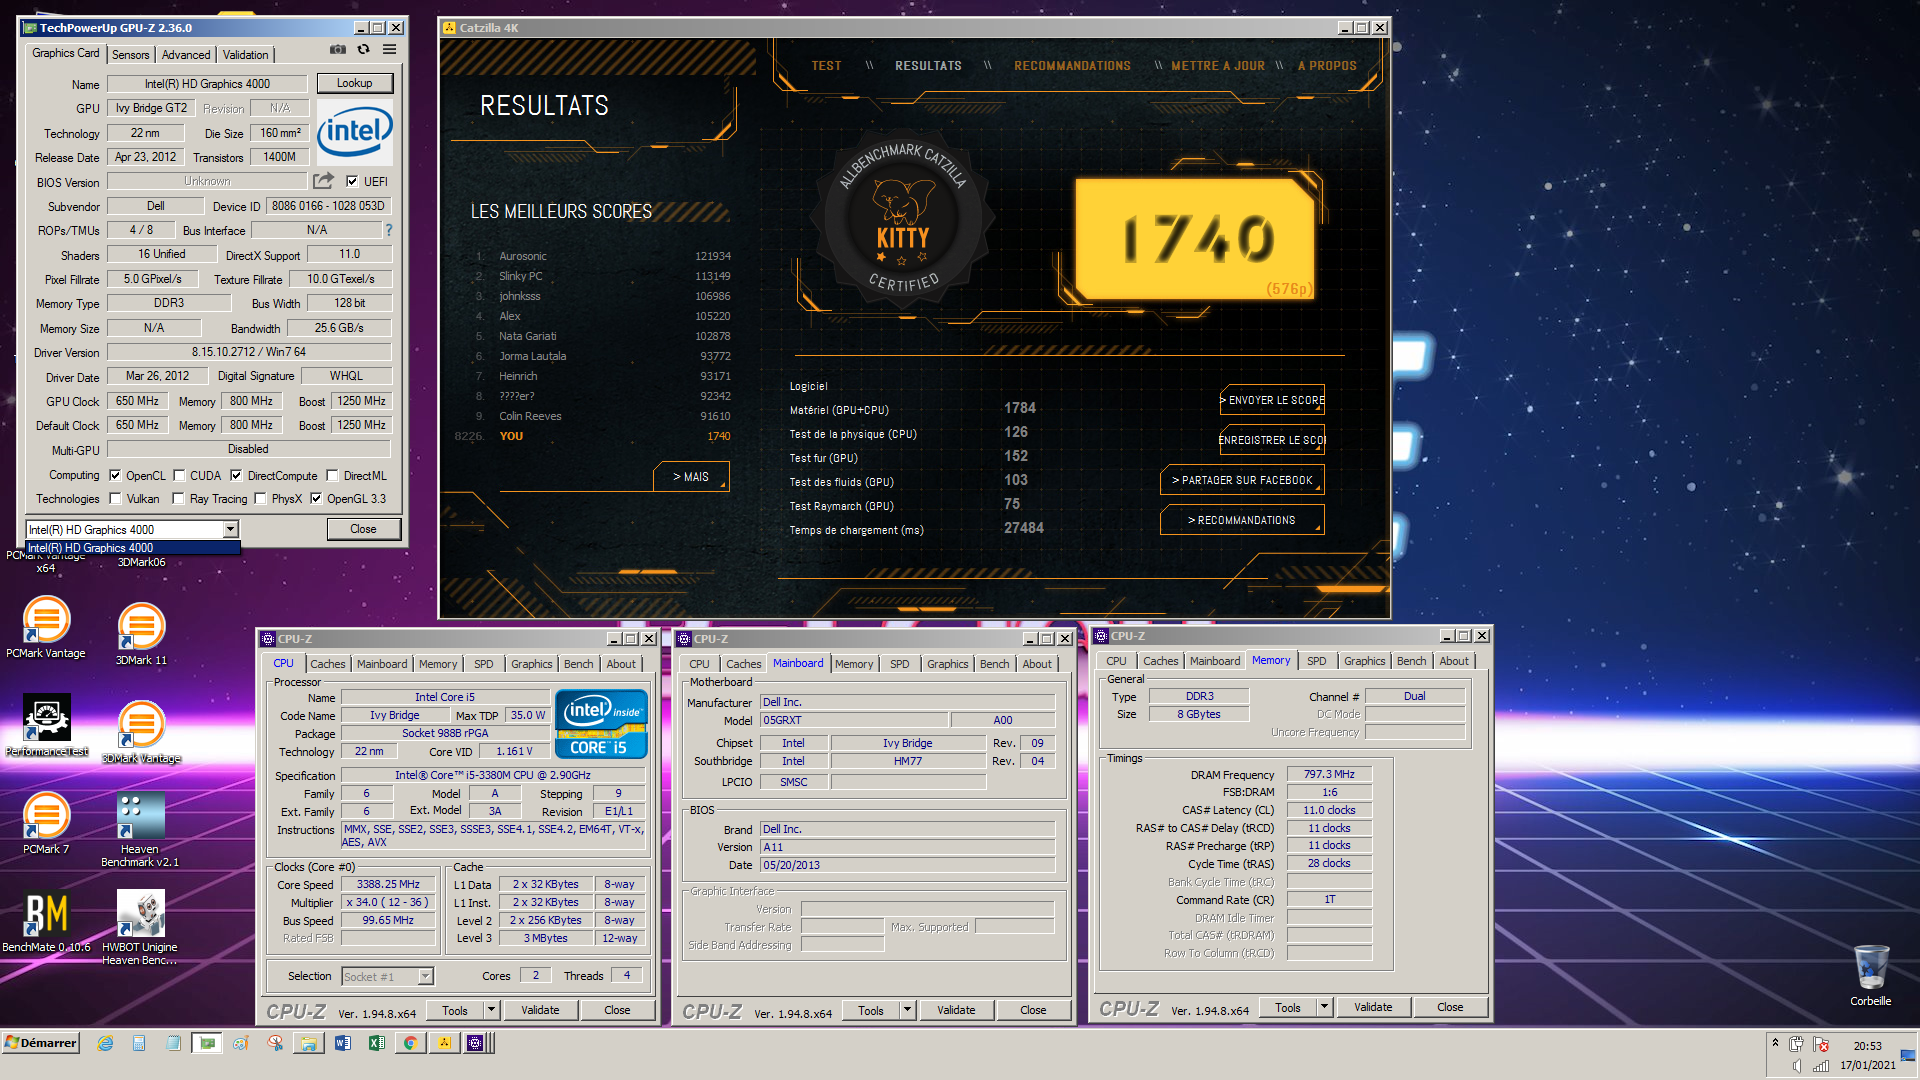Open the BenchMate 0.10.6 desktop icon

tap(46, 921)
